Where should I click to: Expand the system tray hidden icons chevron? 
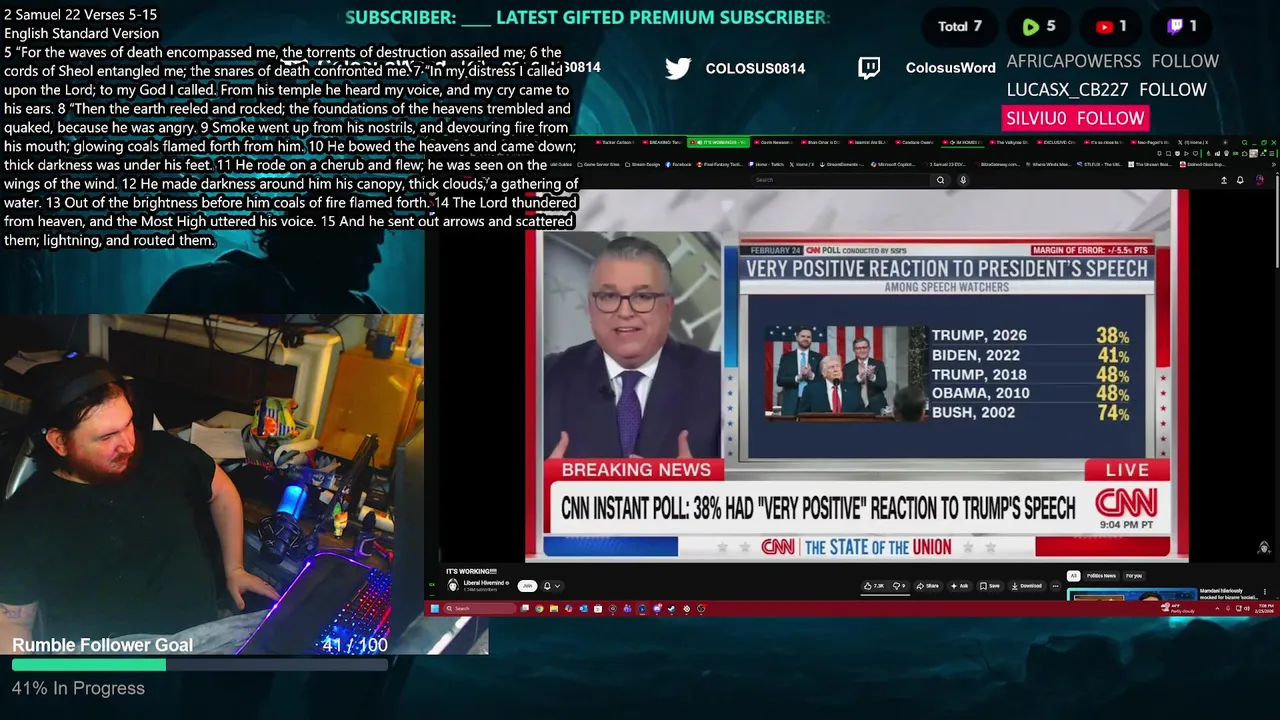1217,608
